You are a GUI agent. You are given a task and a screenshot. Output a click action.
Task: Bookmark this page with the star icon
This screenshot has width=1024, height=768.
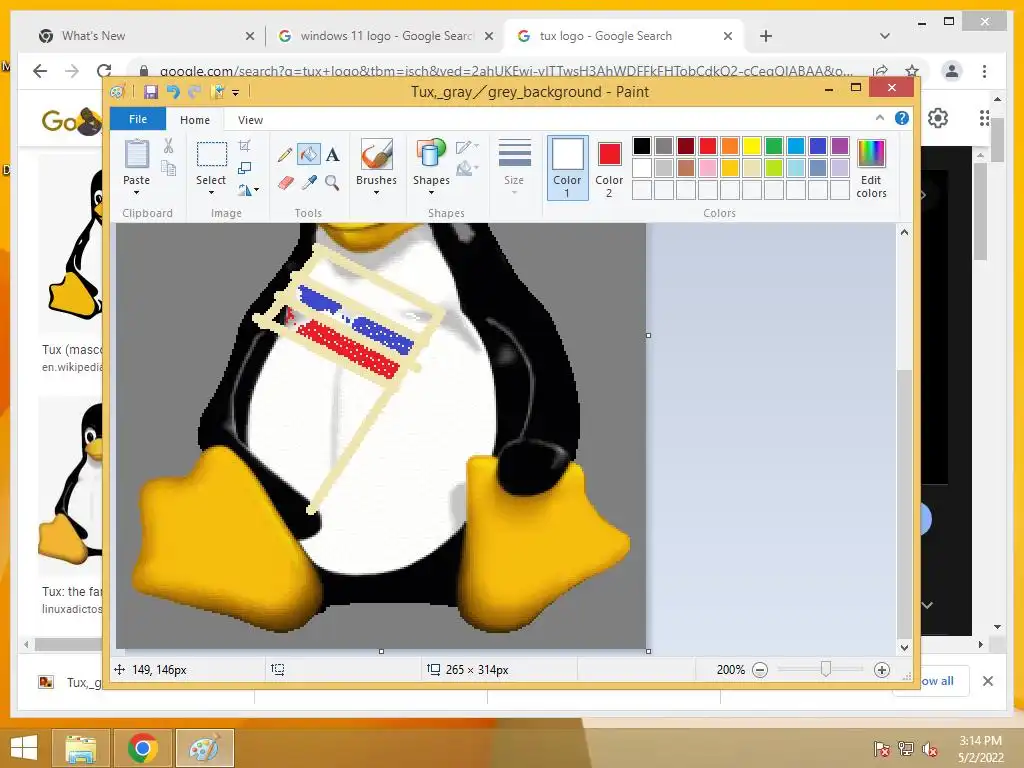point(912,71)
